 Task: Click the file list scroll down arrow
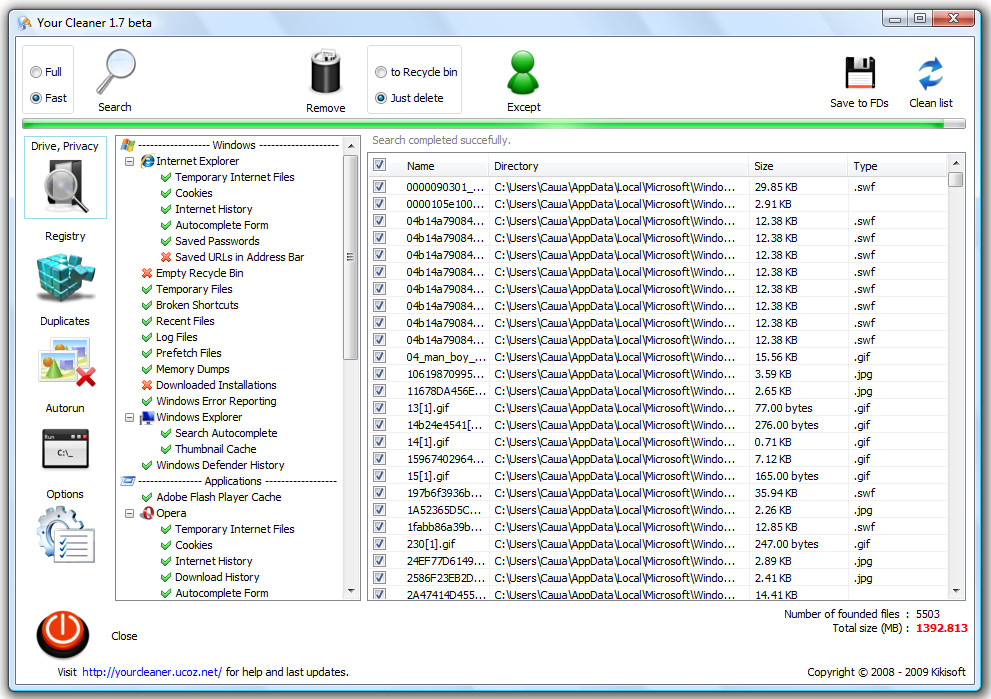coord(956,591)
